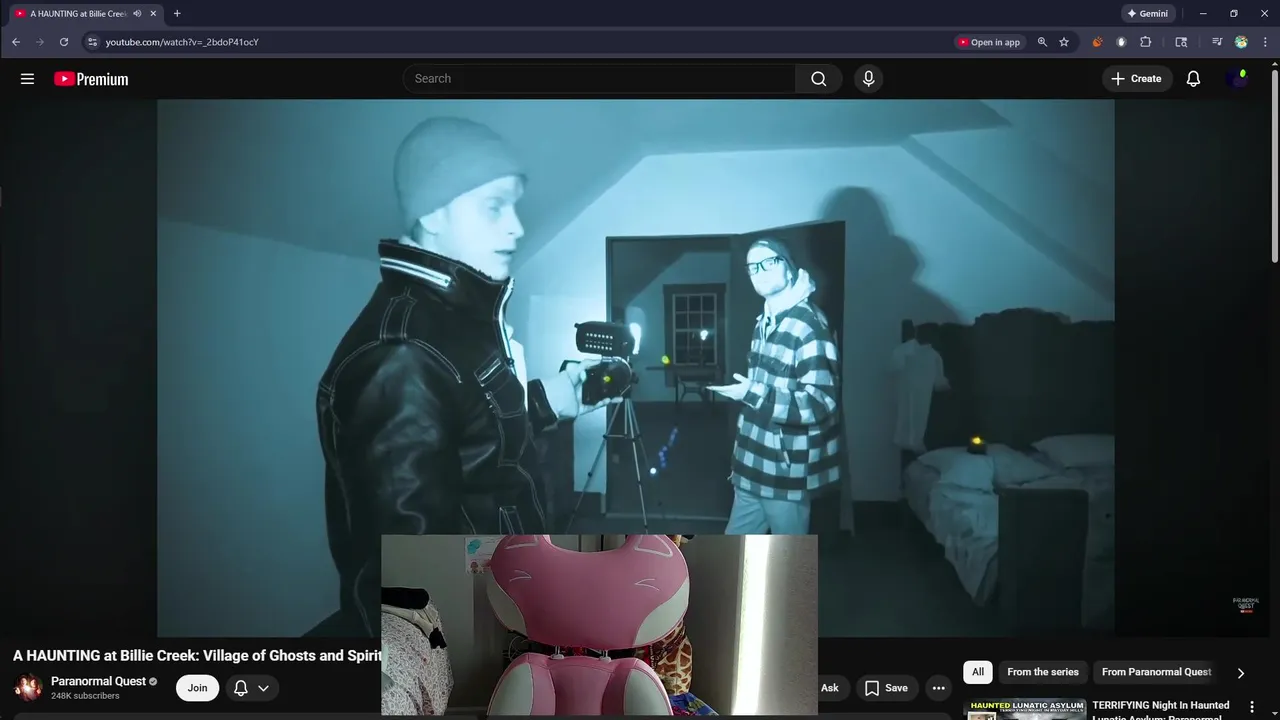Viewport: 1280px width, 720px height.
Task: Open YouTube notifications bell
Action: (1193, 79)
